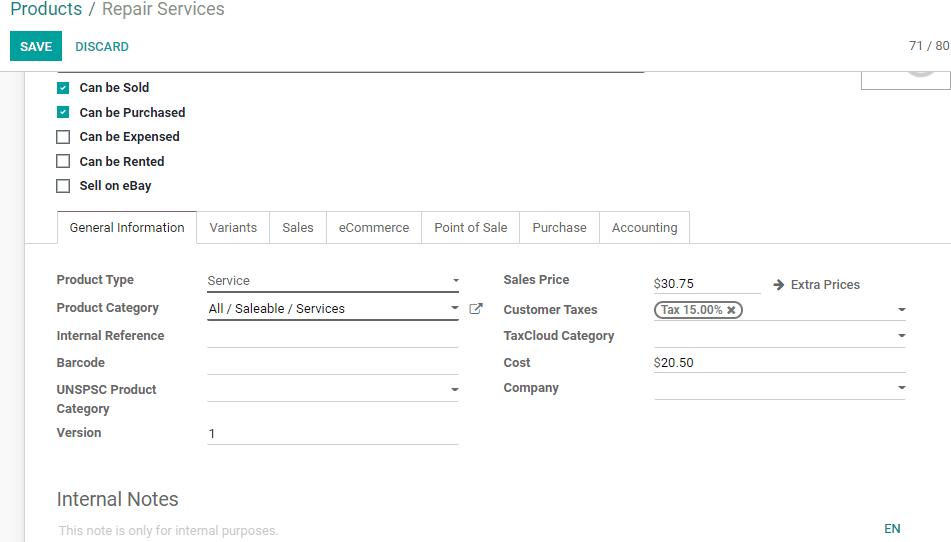Switch to General Information tab
This screenshot has width=951, height=542.
click(x=127, y=227)
